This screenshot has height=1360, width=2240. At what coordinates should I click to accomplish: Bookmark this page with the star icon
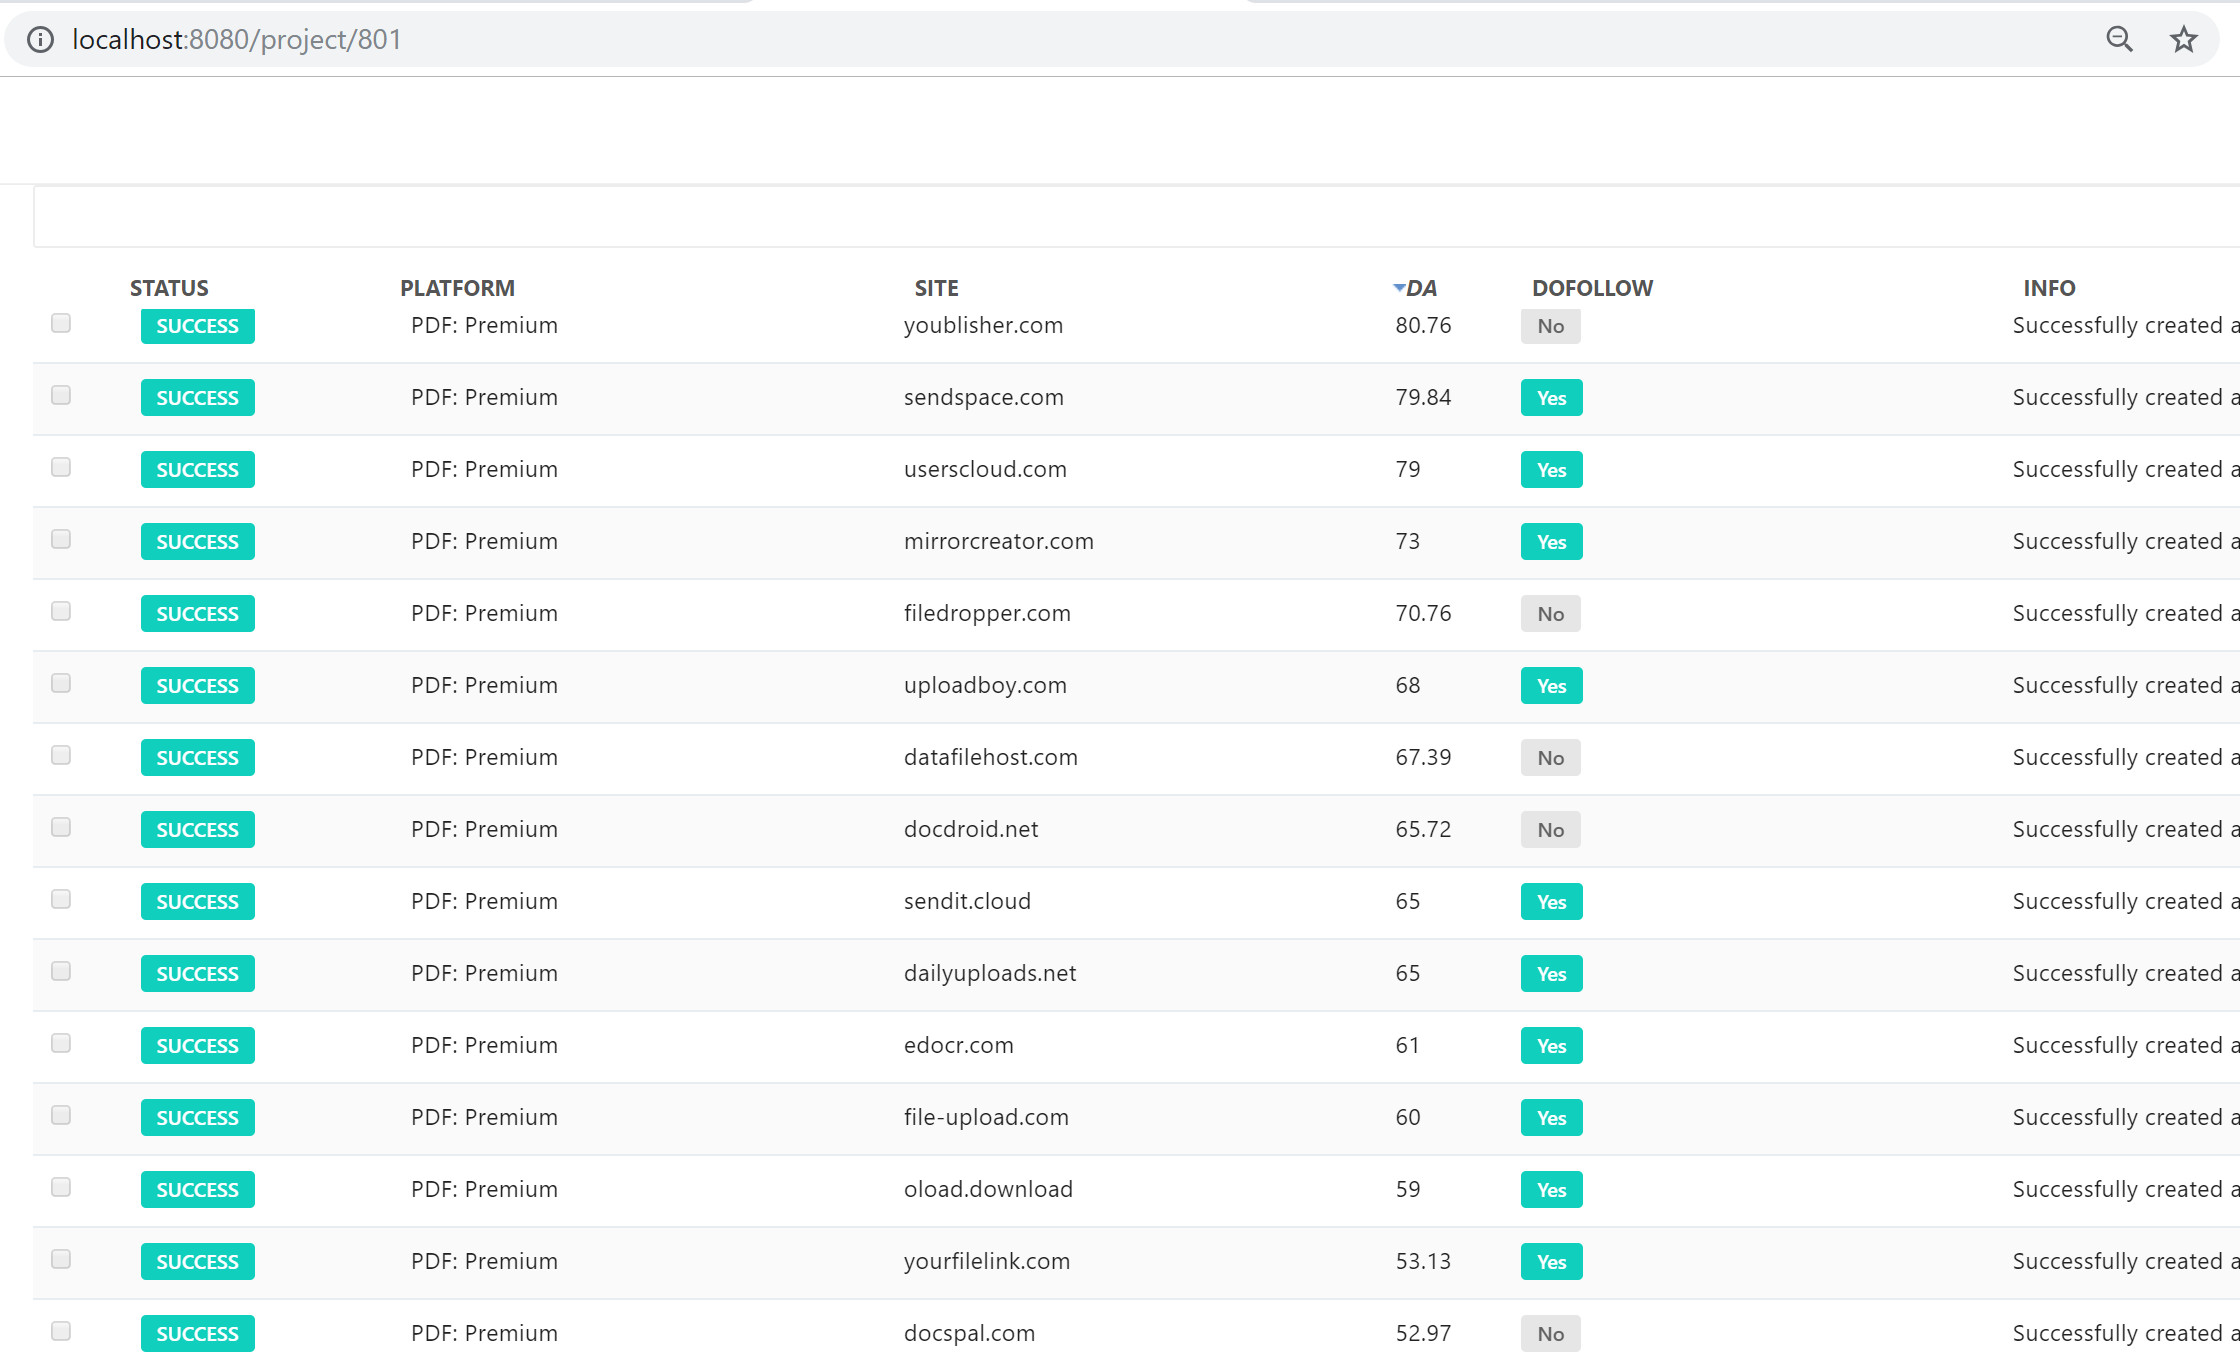click(2184, 39)
